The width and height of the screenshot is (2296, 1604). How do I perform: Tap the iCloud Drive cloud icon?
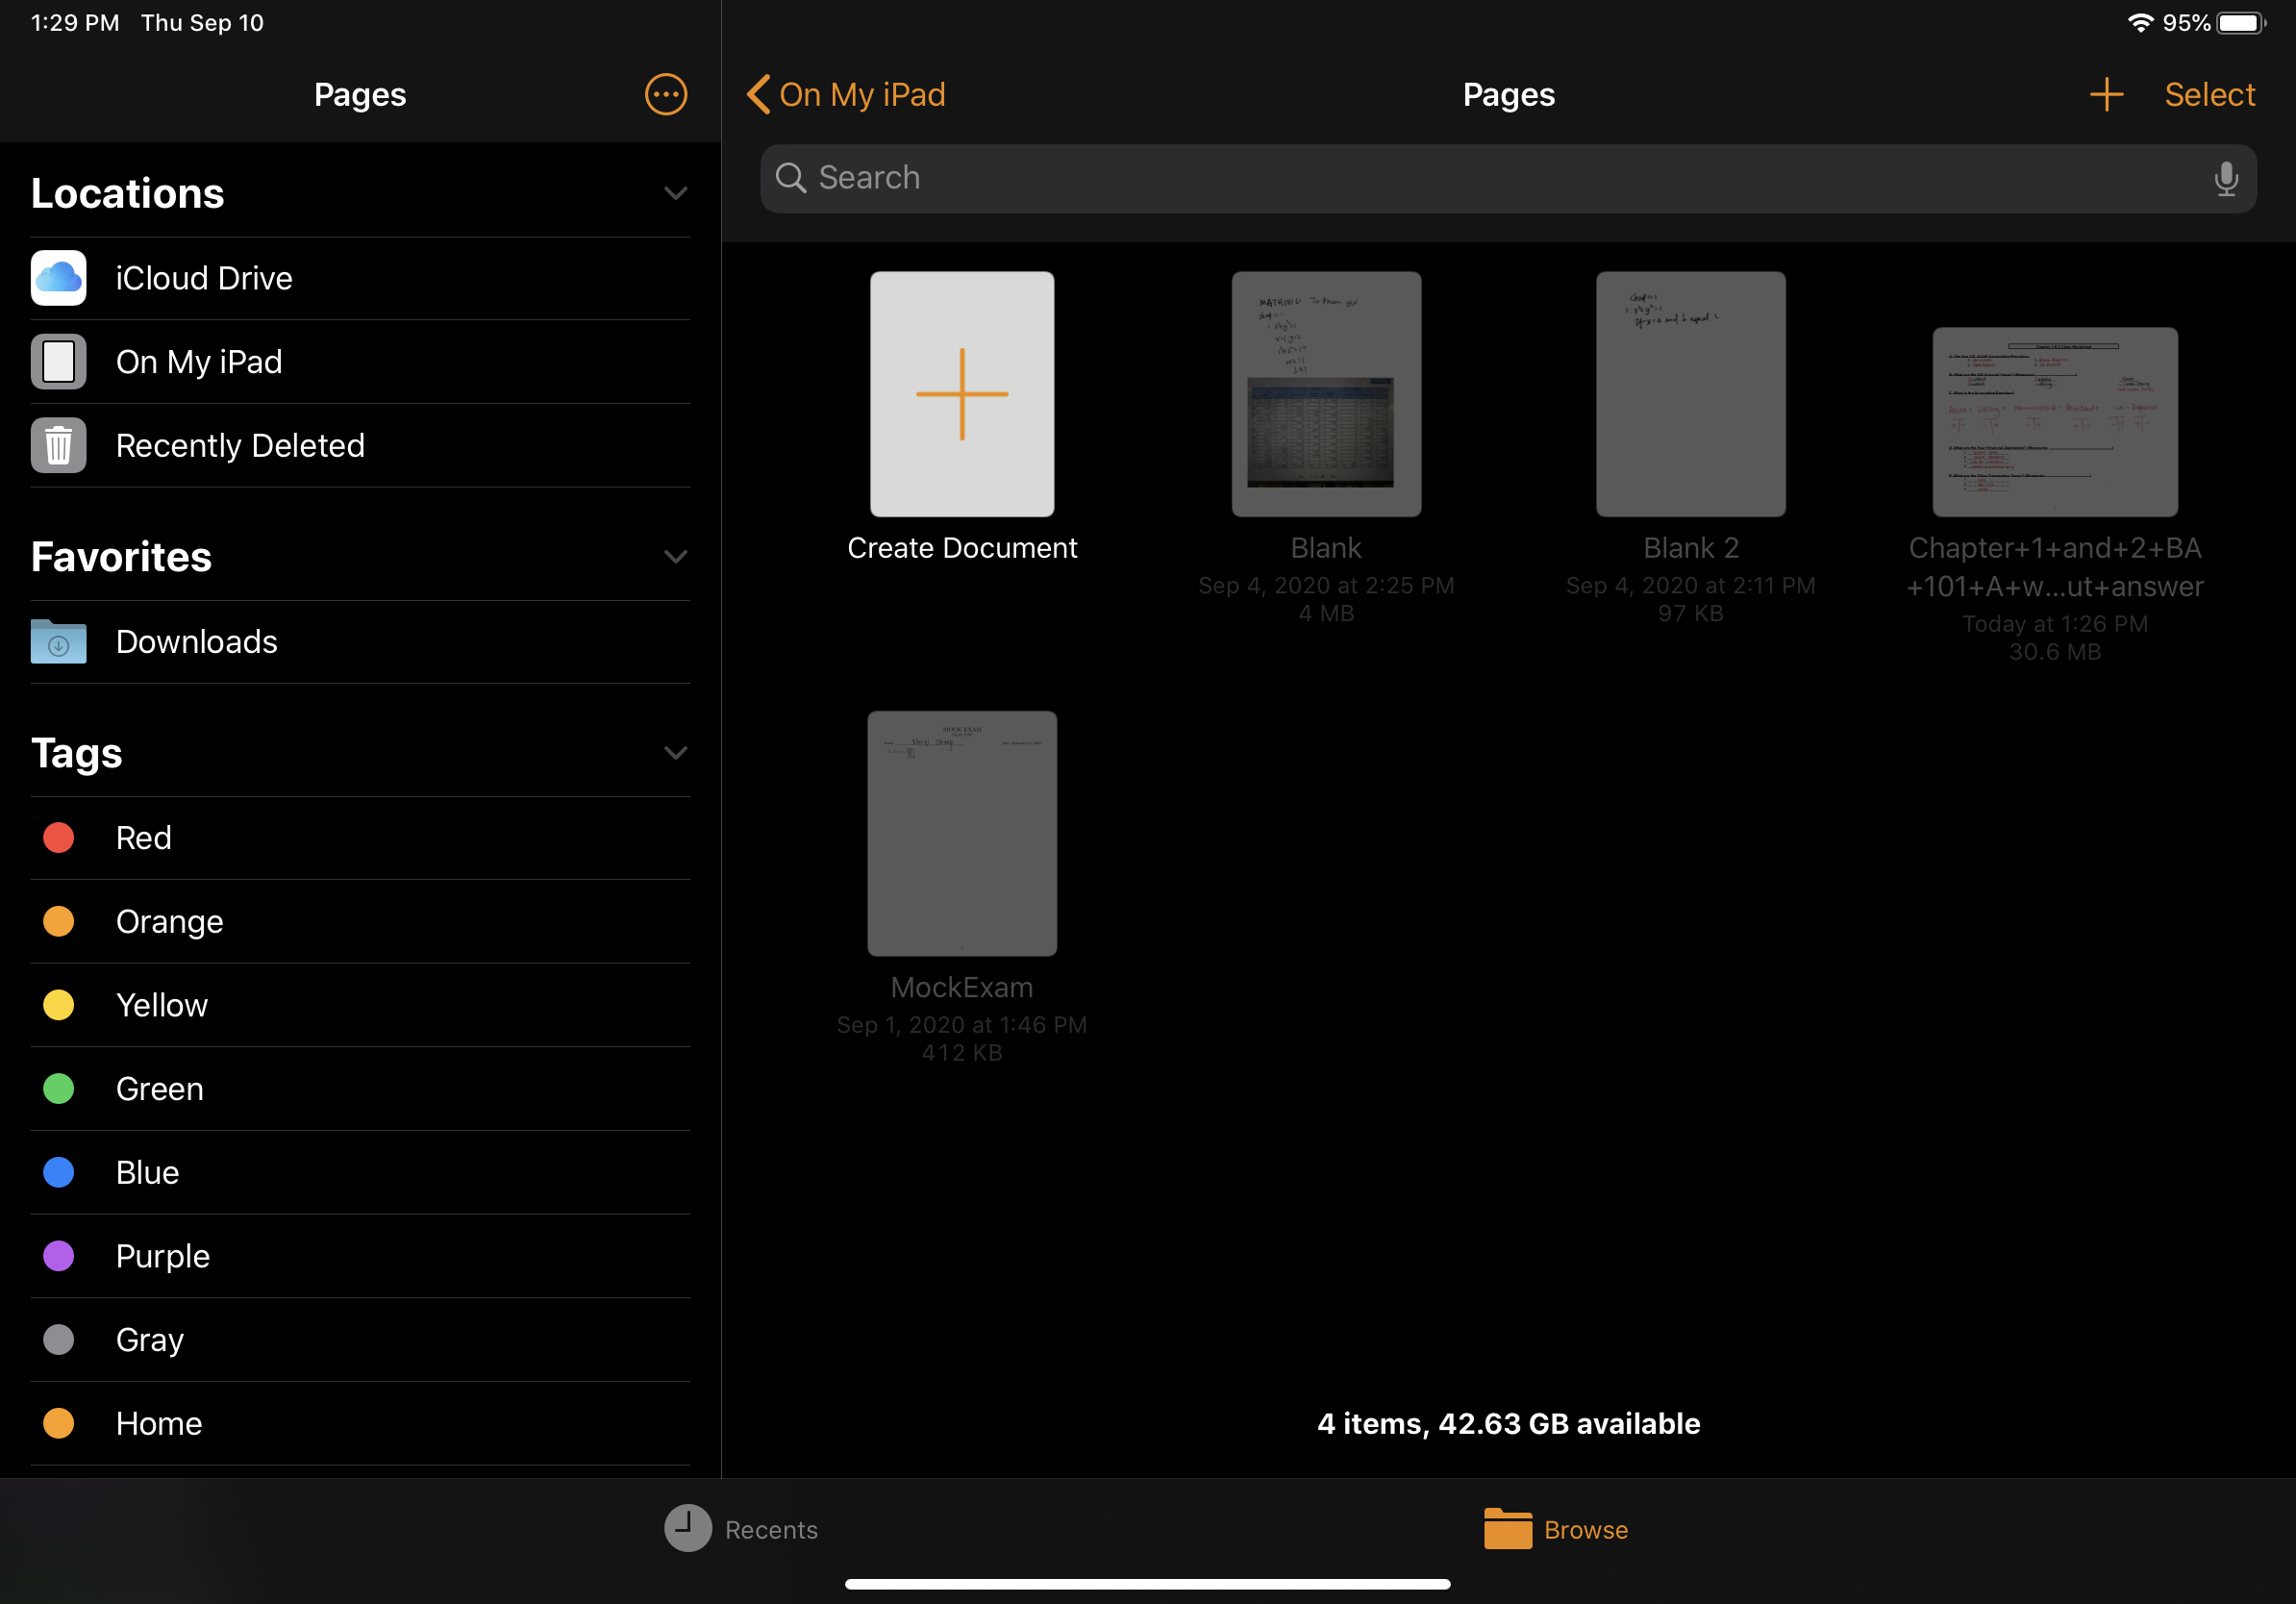(58, 278)
